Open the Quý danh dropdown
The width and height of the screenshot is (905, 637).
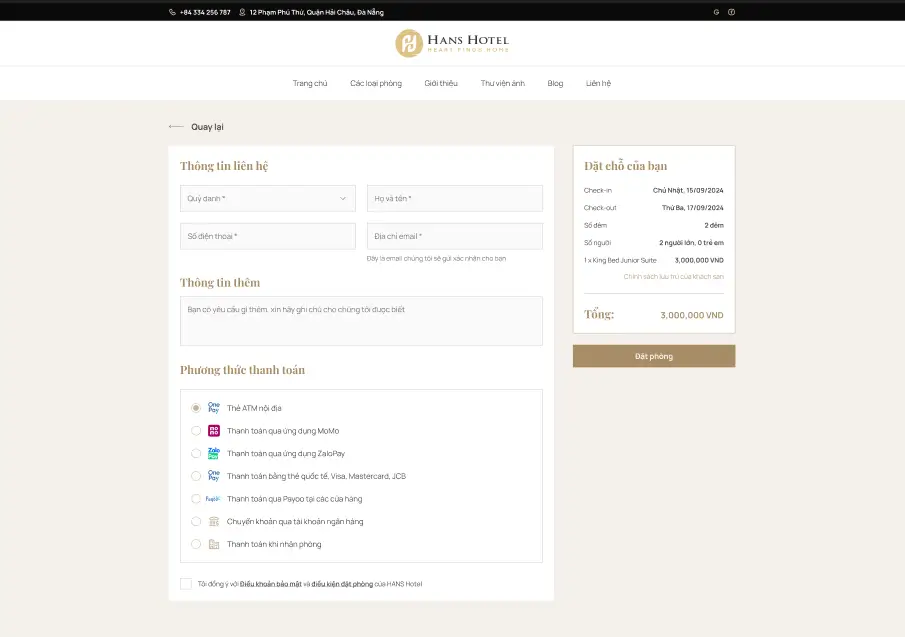pos(267,198)
